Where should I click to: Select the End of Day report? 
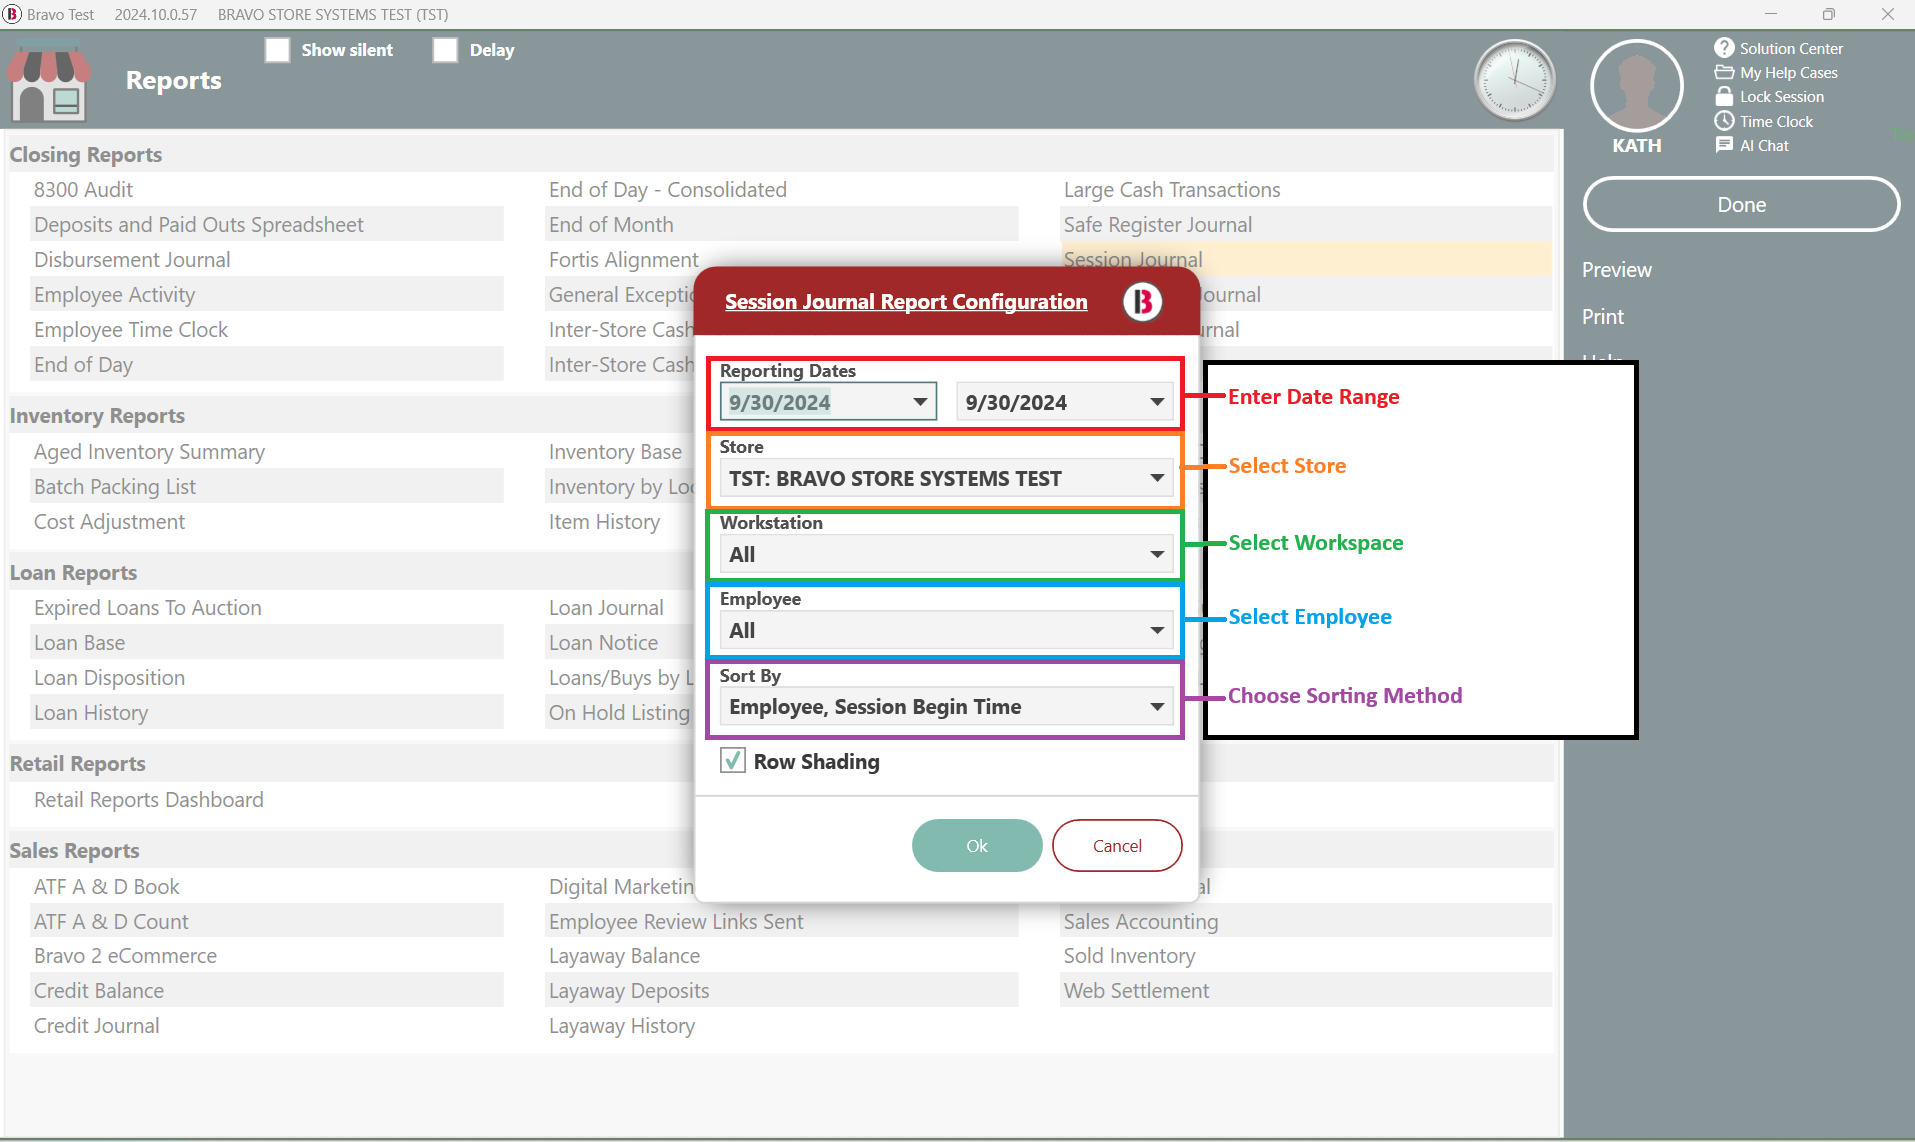tap(83, 364)
